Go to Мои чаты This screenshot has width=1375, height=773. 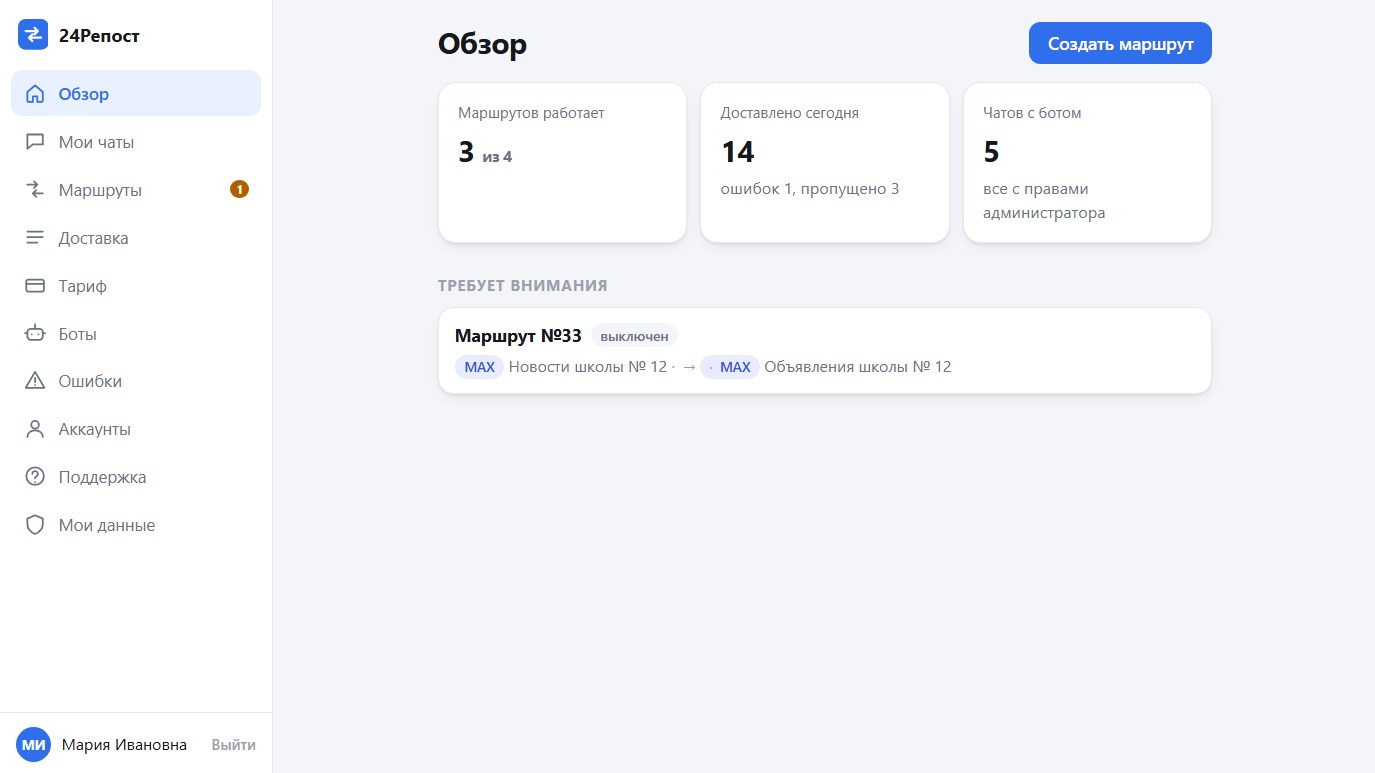[x=136, y=142]
